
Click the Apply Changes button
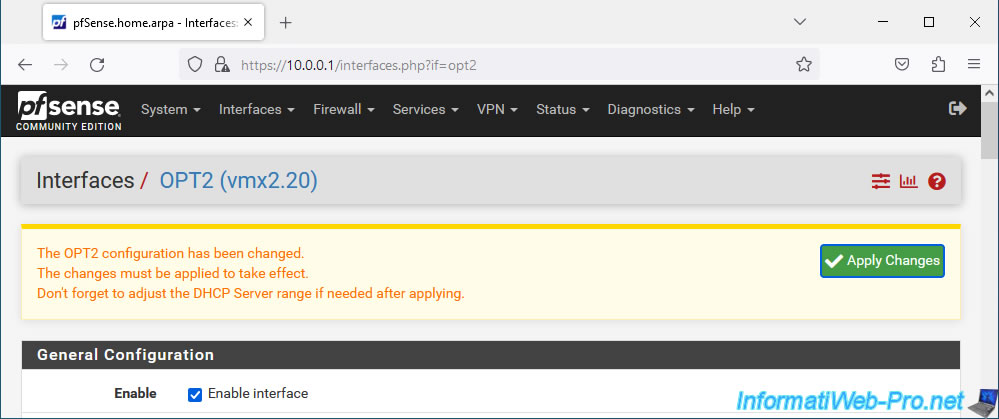click(x=882, y=261)
